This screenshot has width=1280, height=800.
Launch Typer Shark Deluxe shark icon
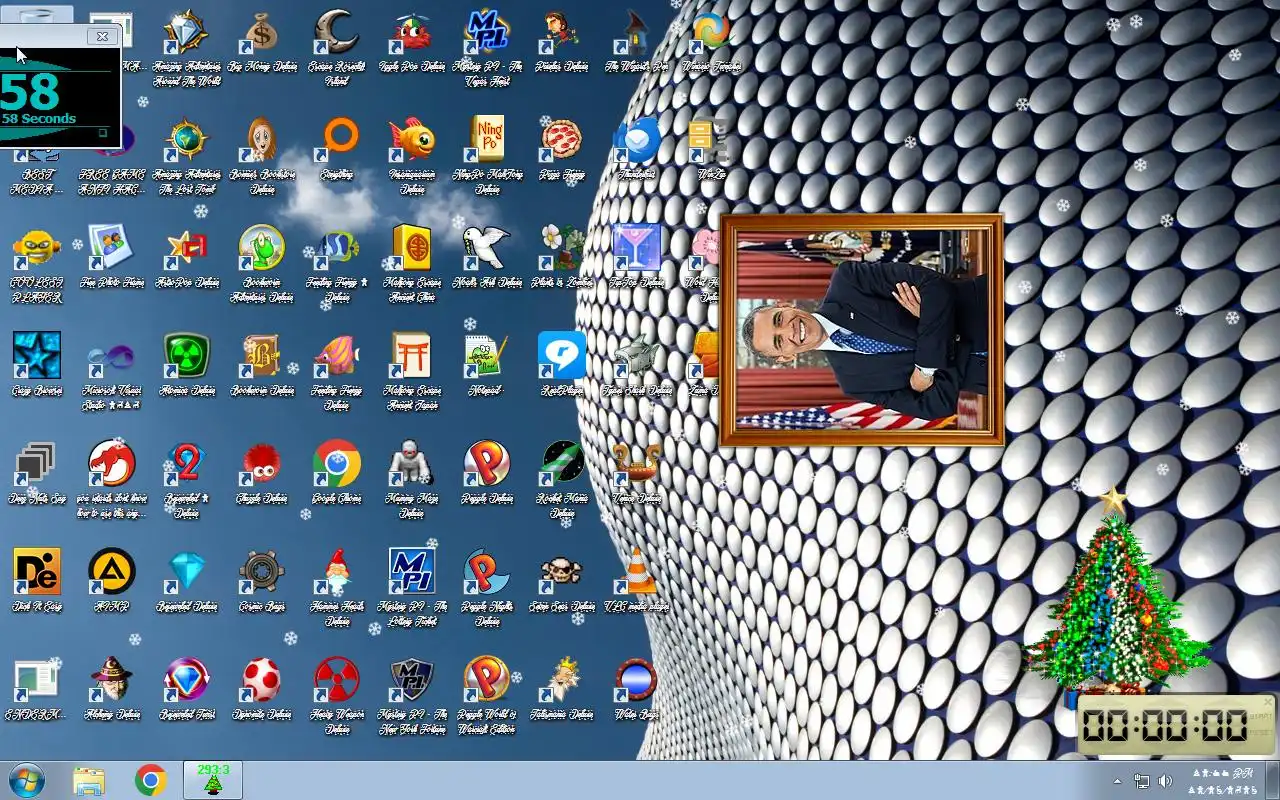click(x=637, y=356)
